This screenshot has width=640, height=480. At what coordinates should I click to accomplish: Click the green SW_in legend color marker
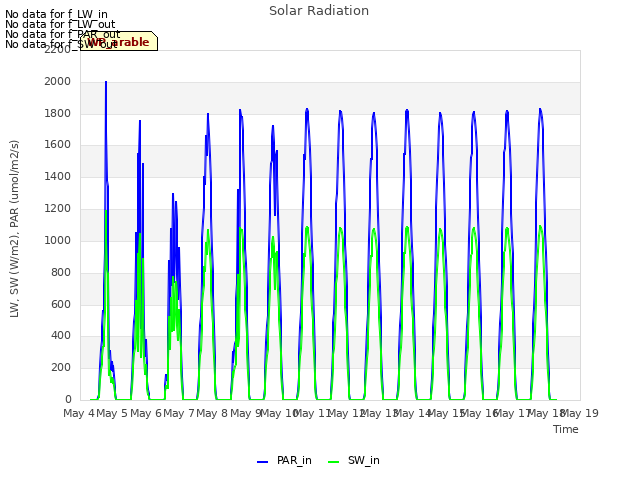(x=333, y=462)
